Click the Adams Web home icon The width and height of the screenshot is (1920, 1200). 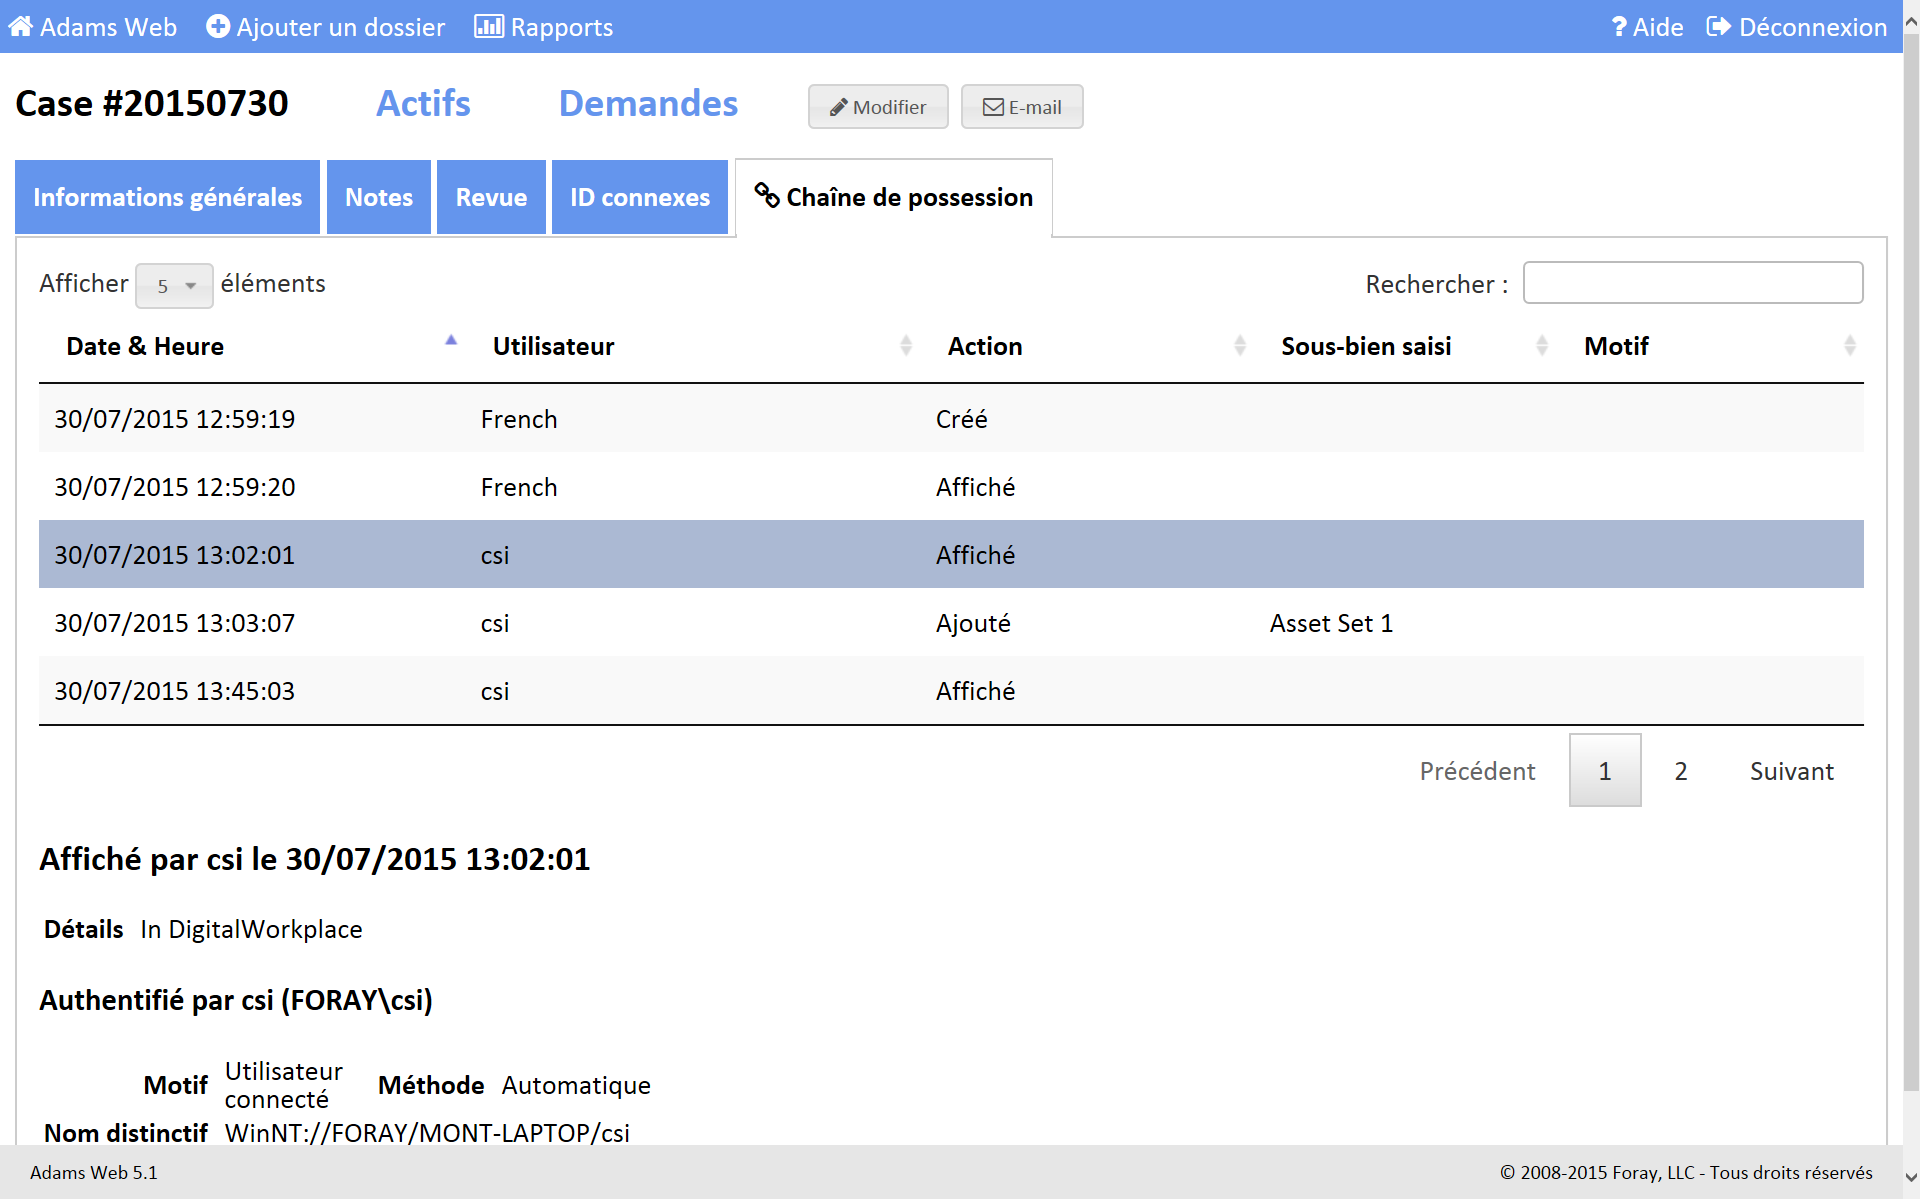tap(20, 27)
